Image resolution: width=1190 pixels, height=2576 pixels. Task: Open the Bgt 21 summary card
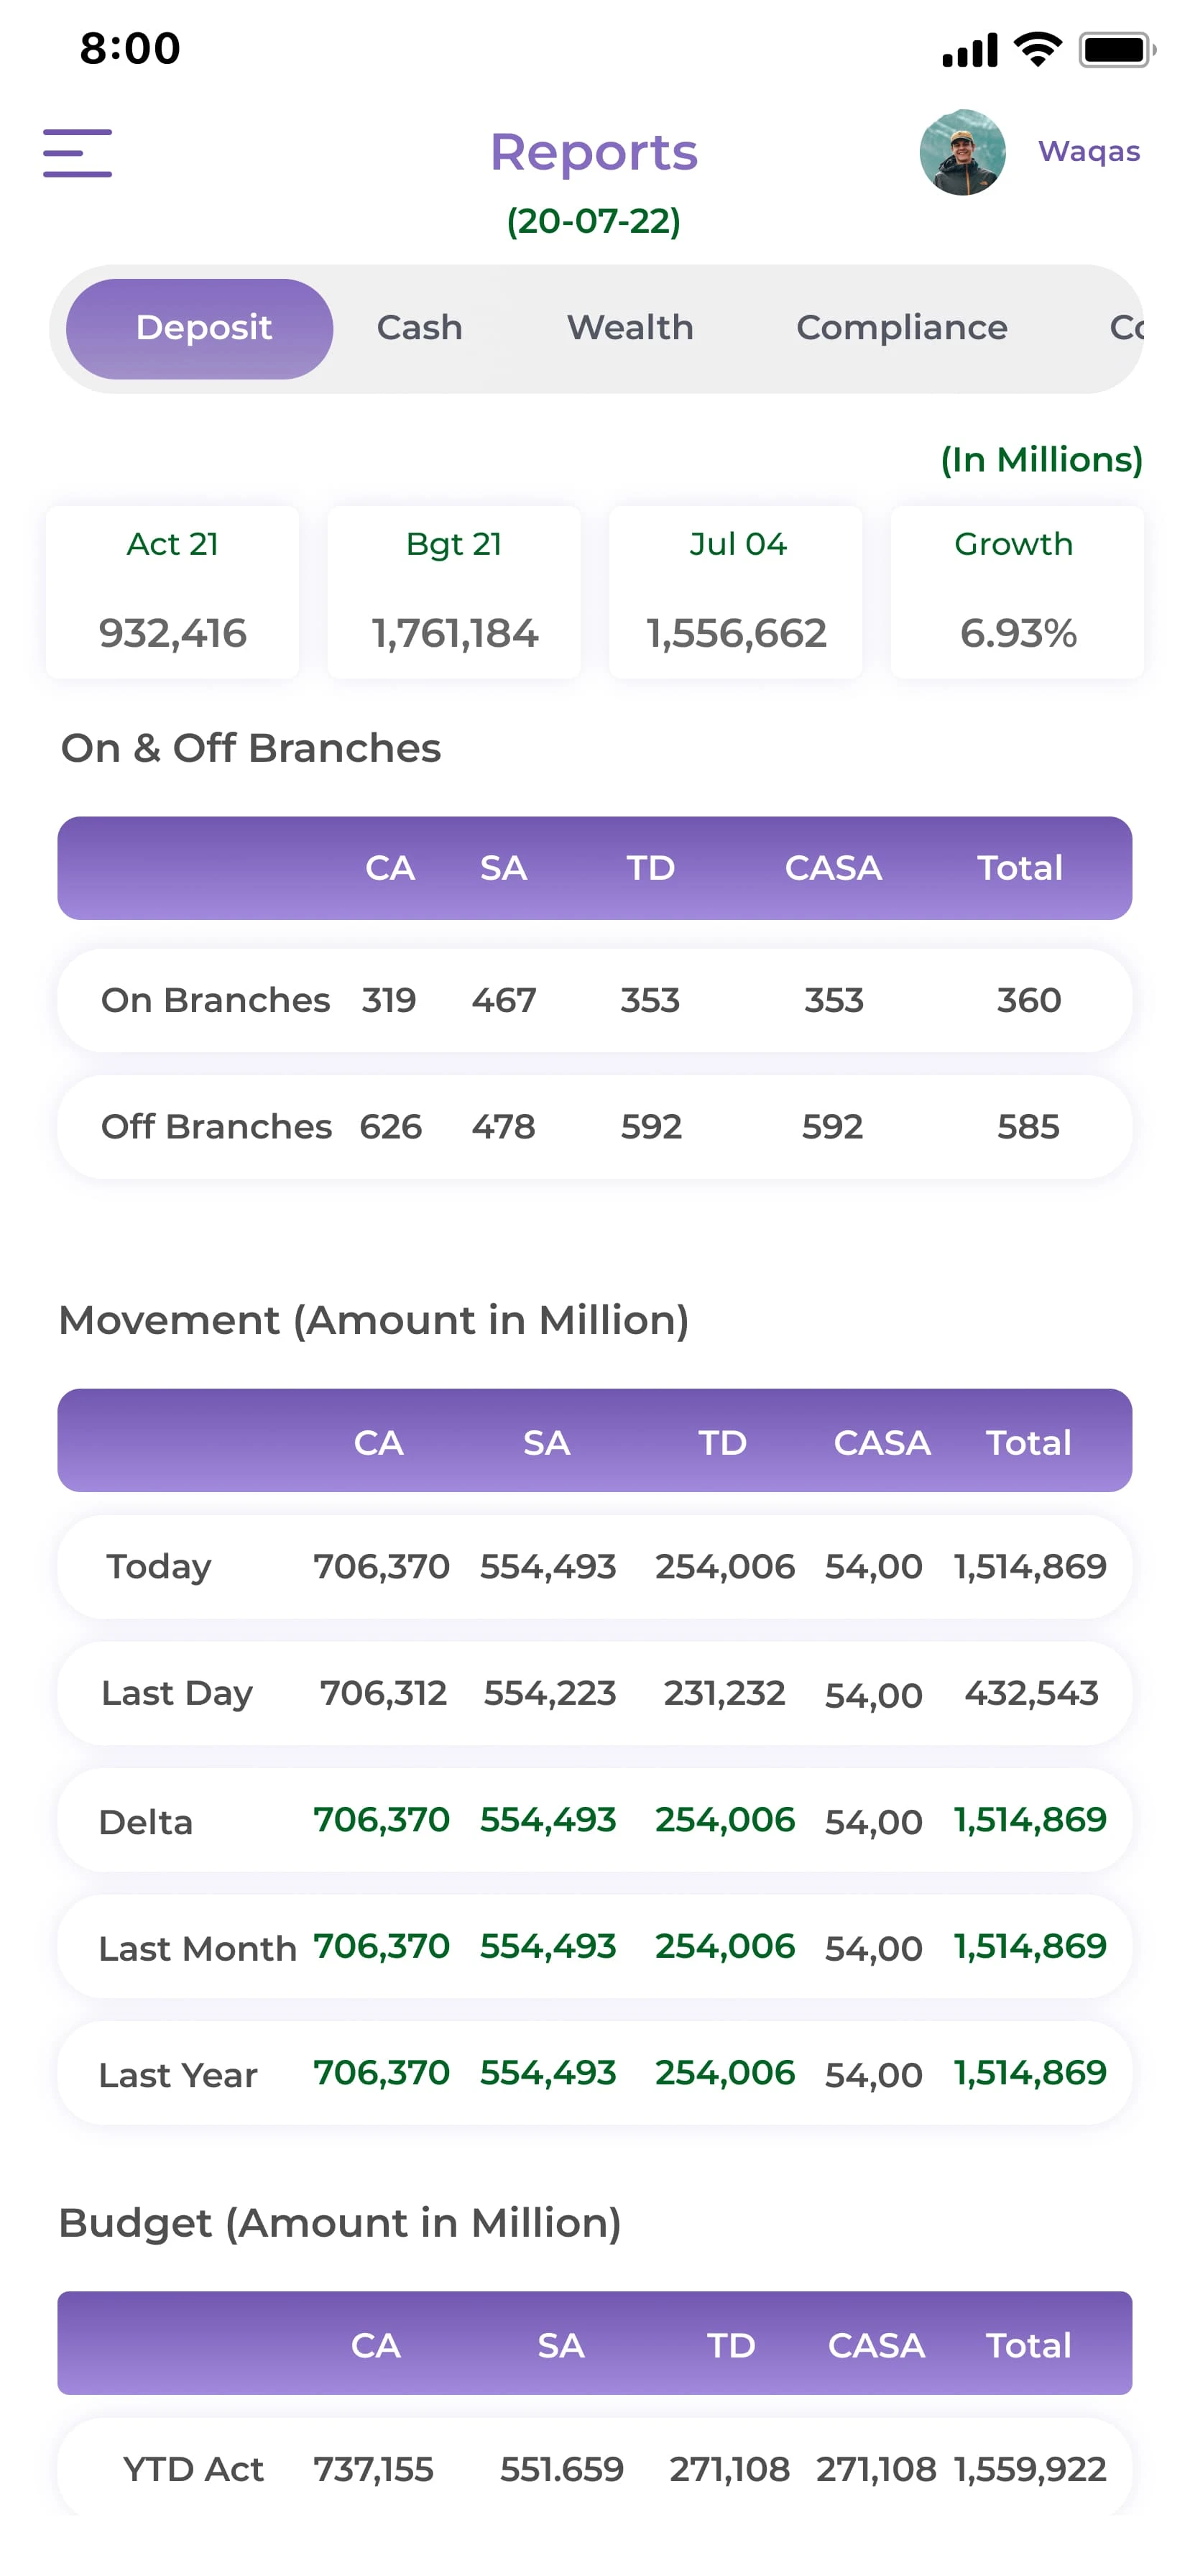tap(454, 592)
